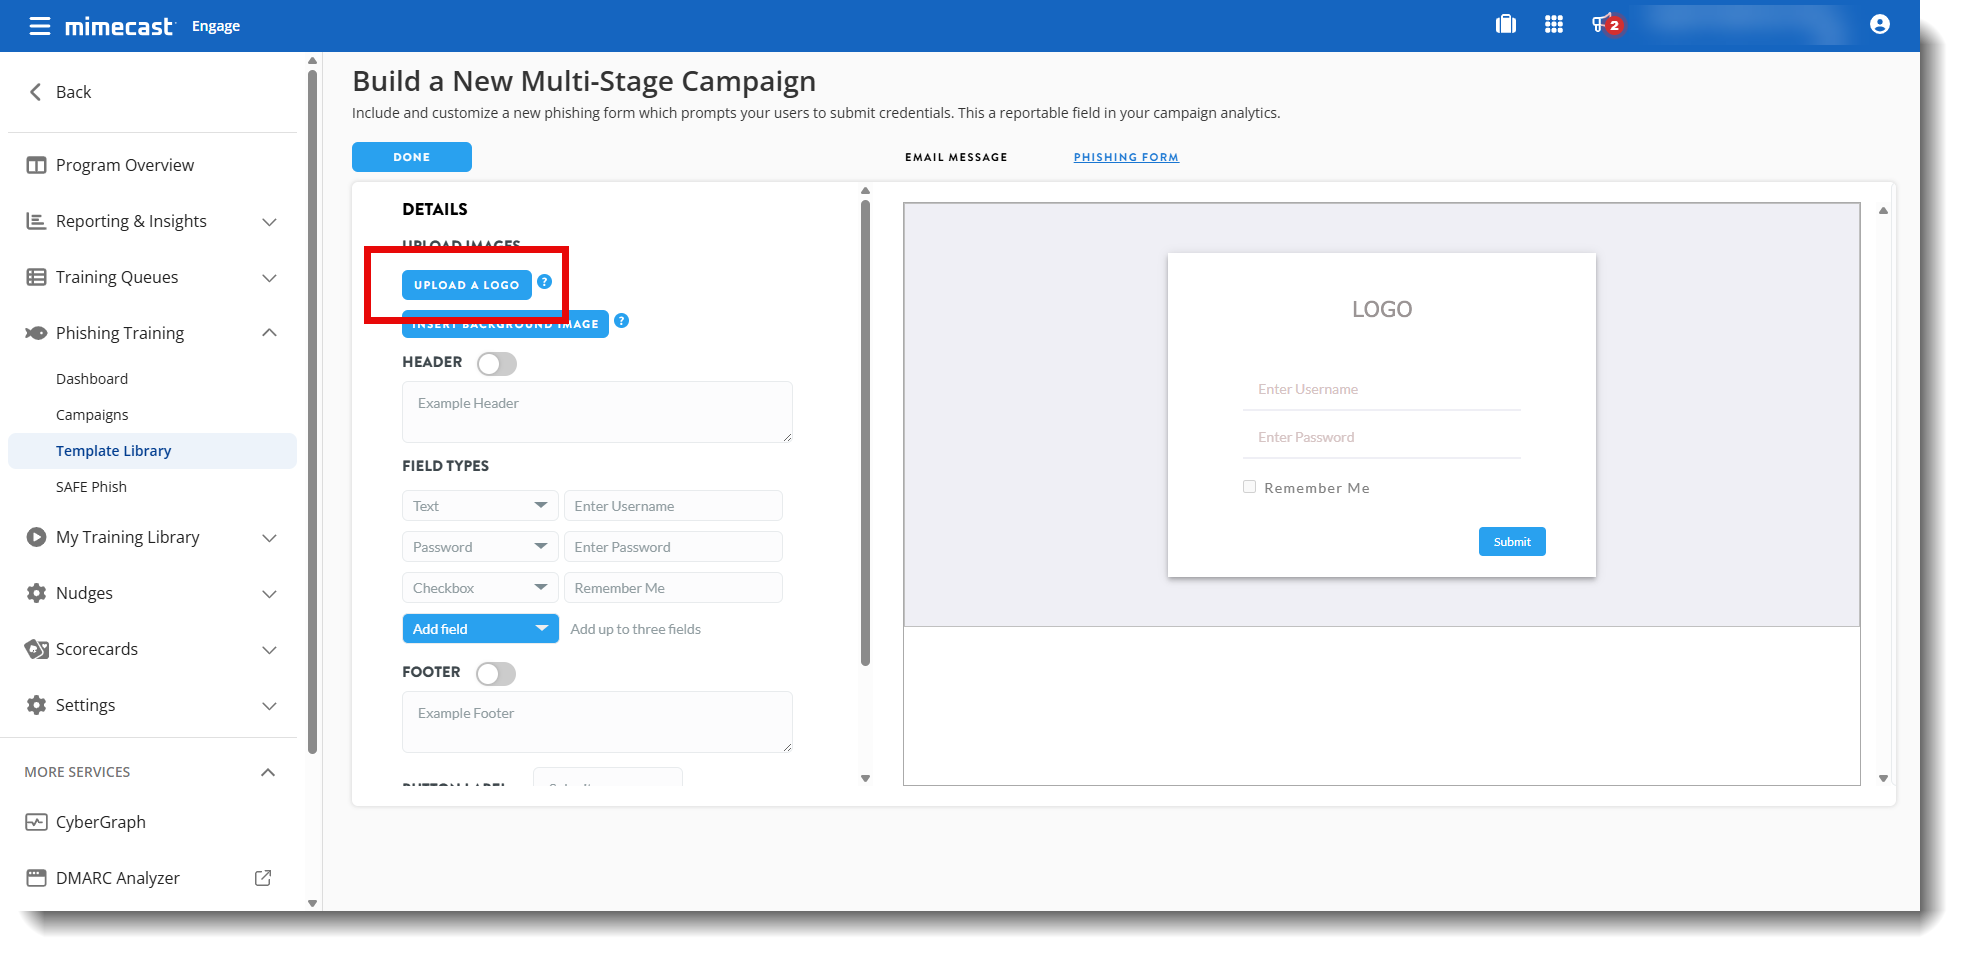
Task: Click the Upload a Logo button
Action: pos(466,285)
